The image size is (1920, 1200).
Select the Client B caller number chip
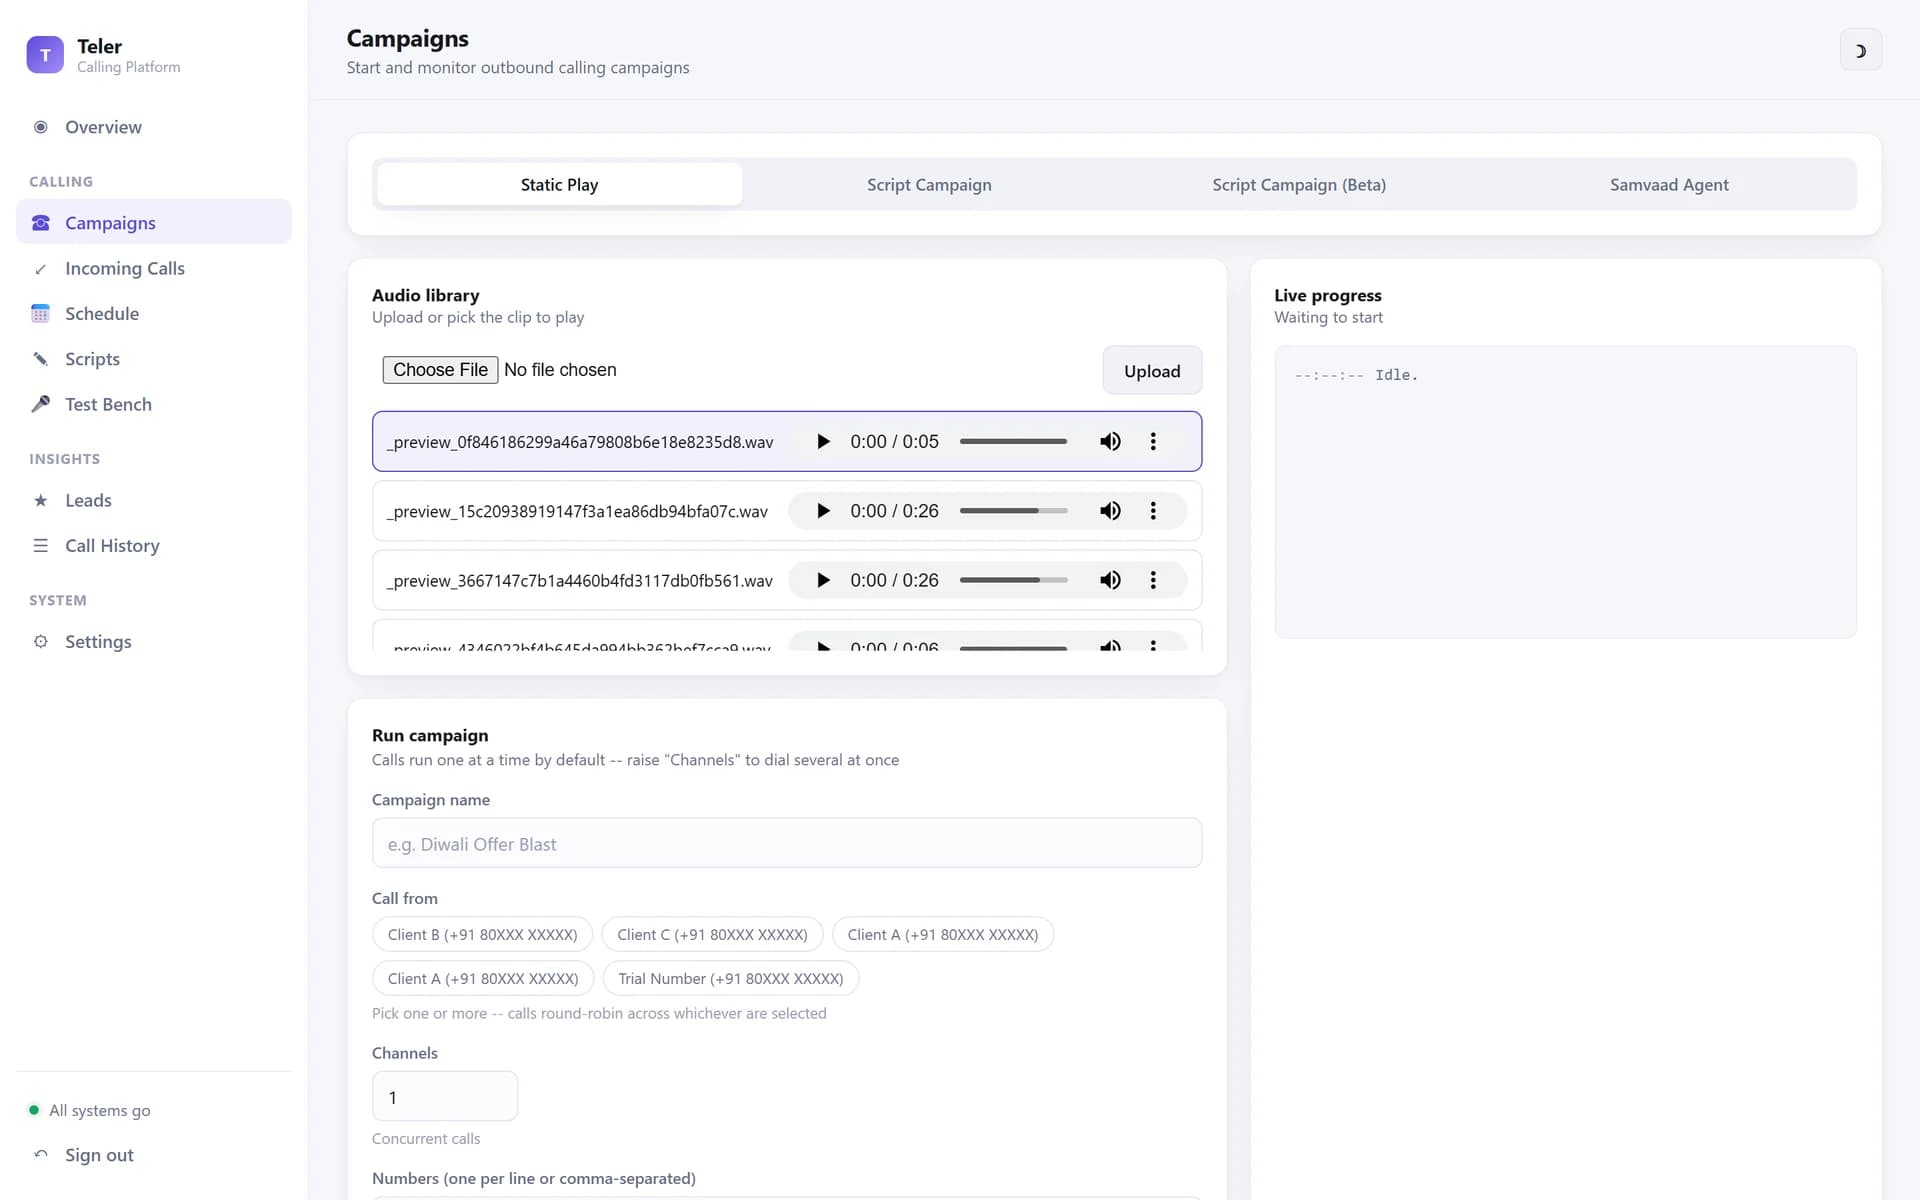[x=482, y=934]
